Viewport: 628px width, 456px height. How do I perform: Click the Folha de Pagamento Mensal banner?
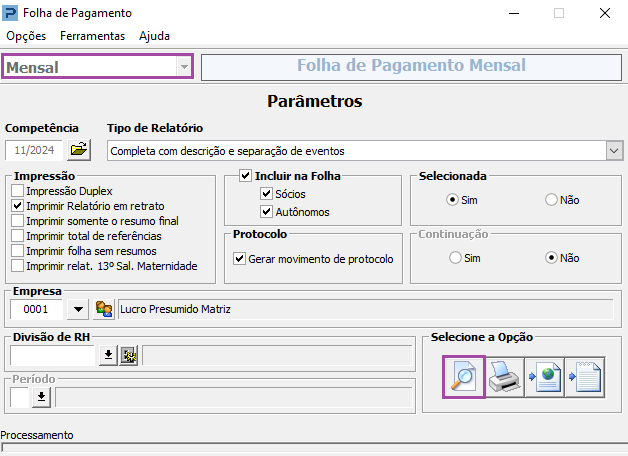click(x=411, y=67)
